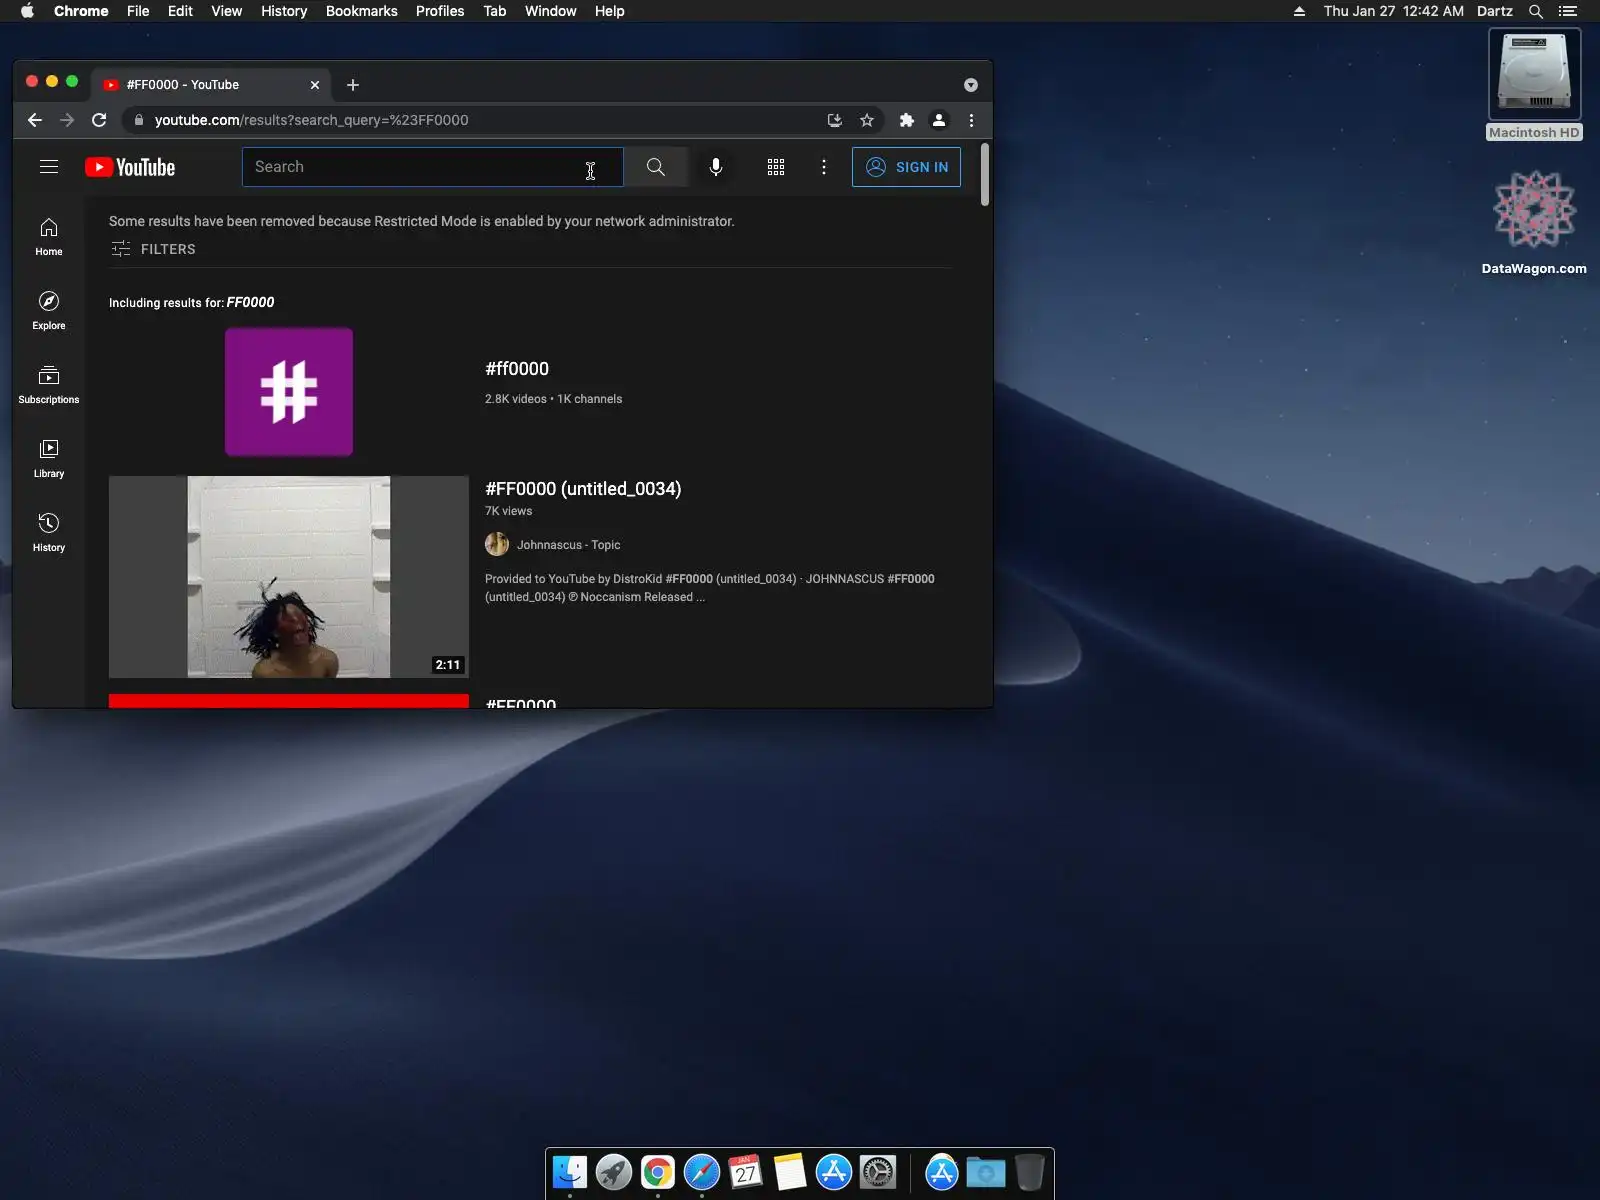Click the eject icon in the menu bar
This screenshot has height=1200, width=1600.
point(1299,11)
